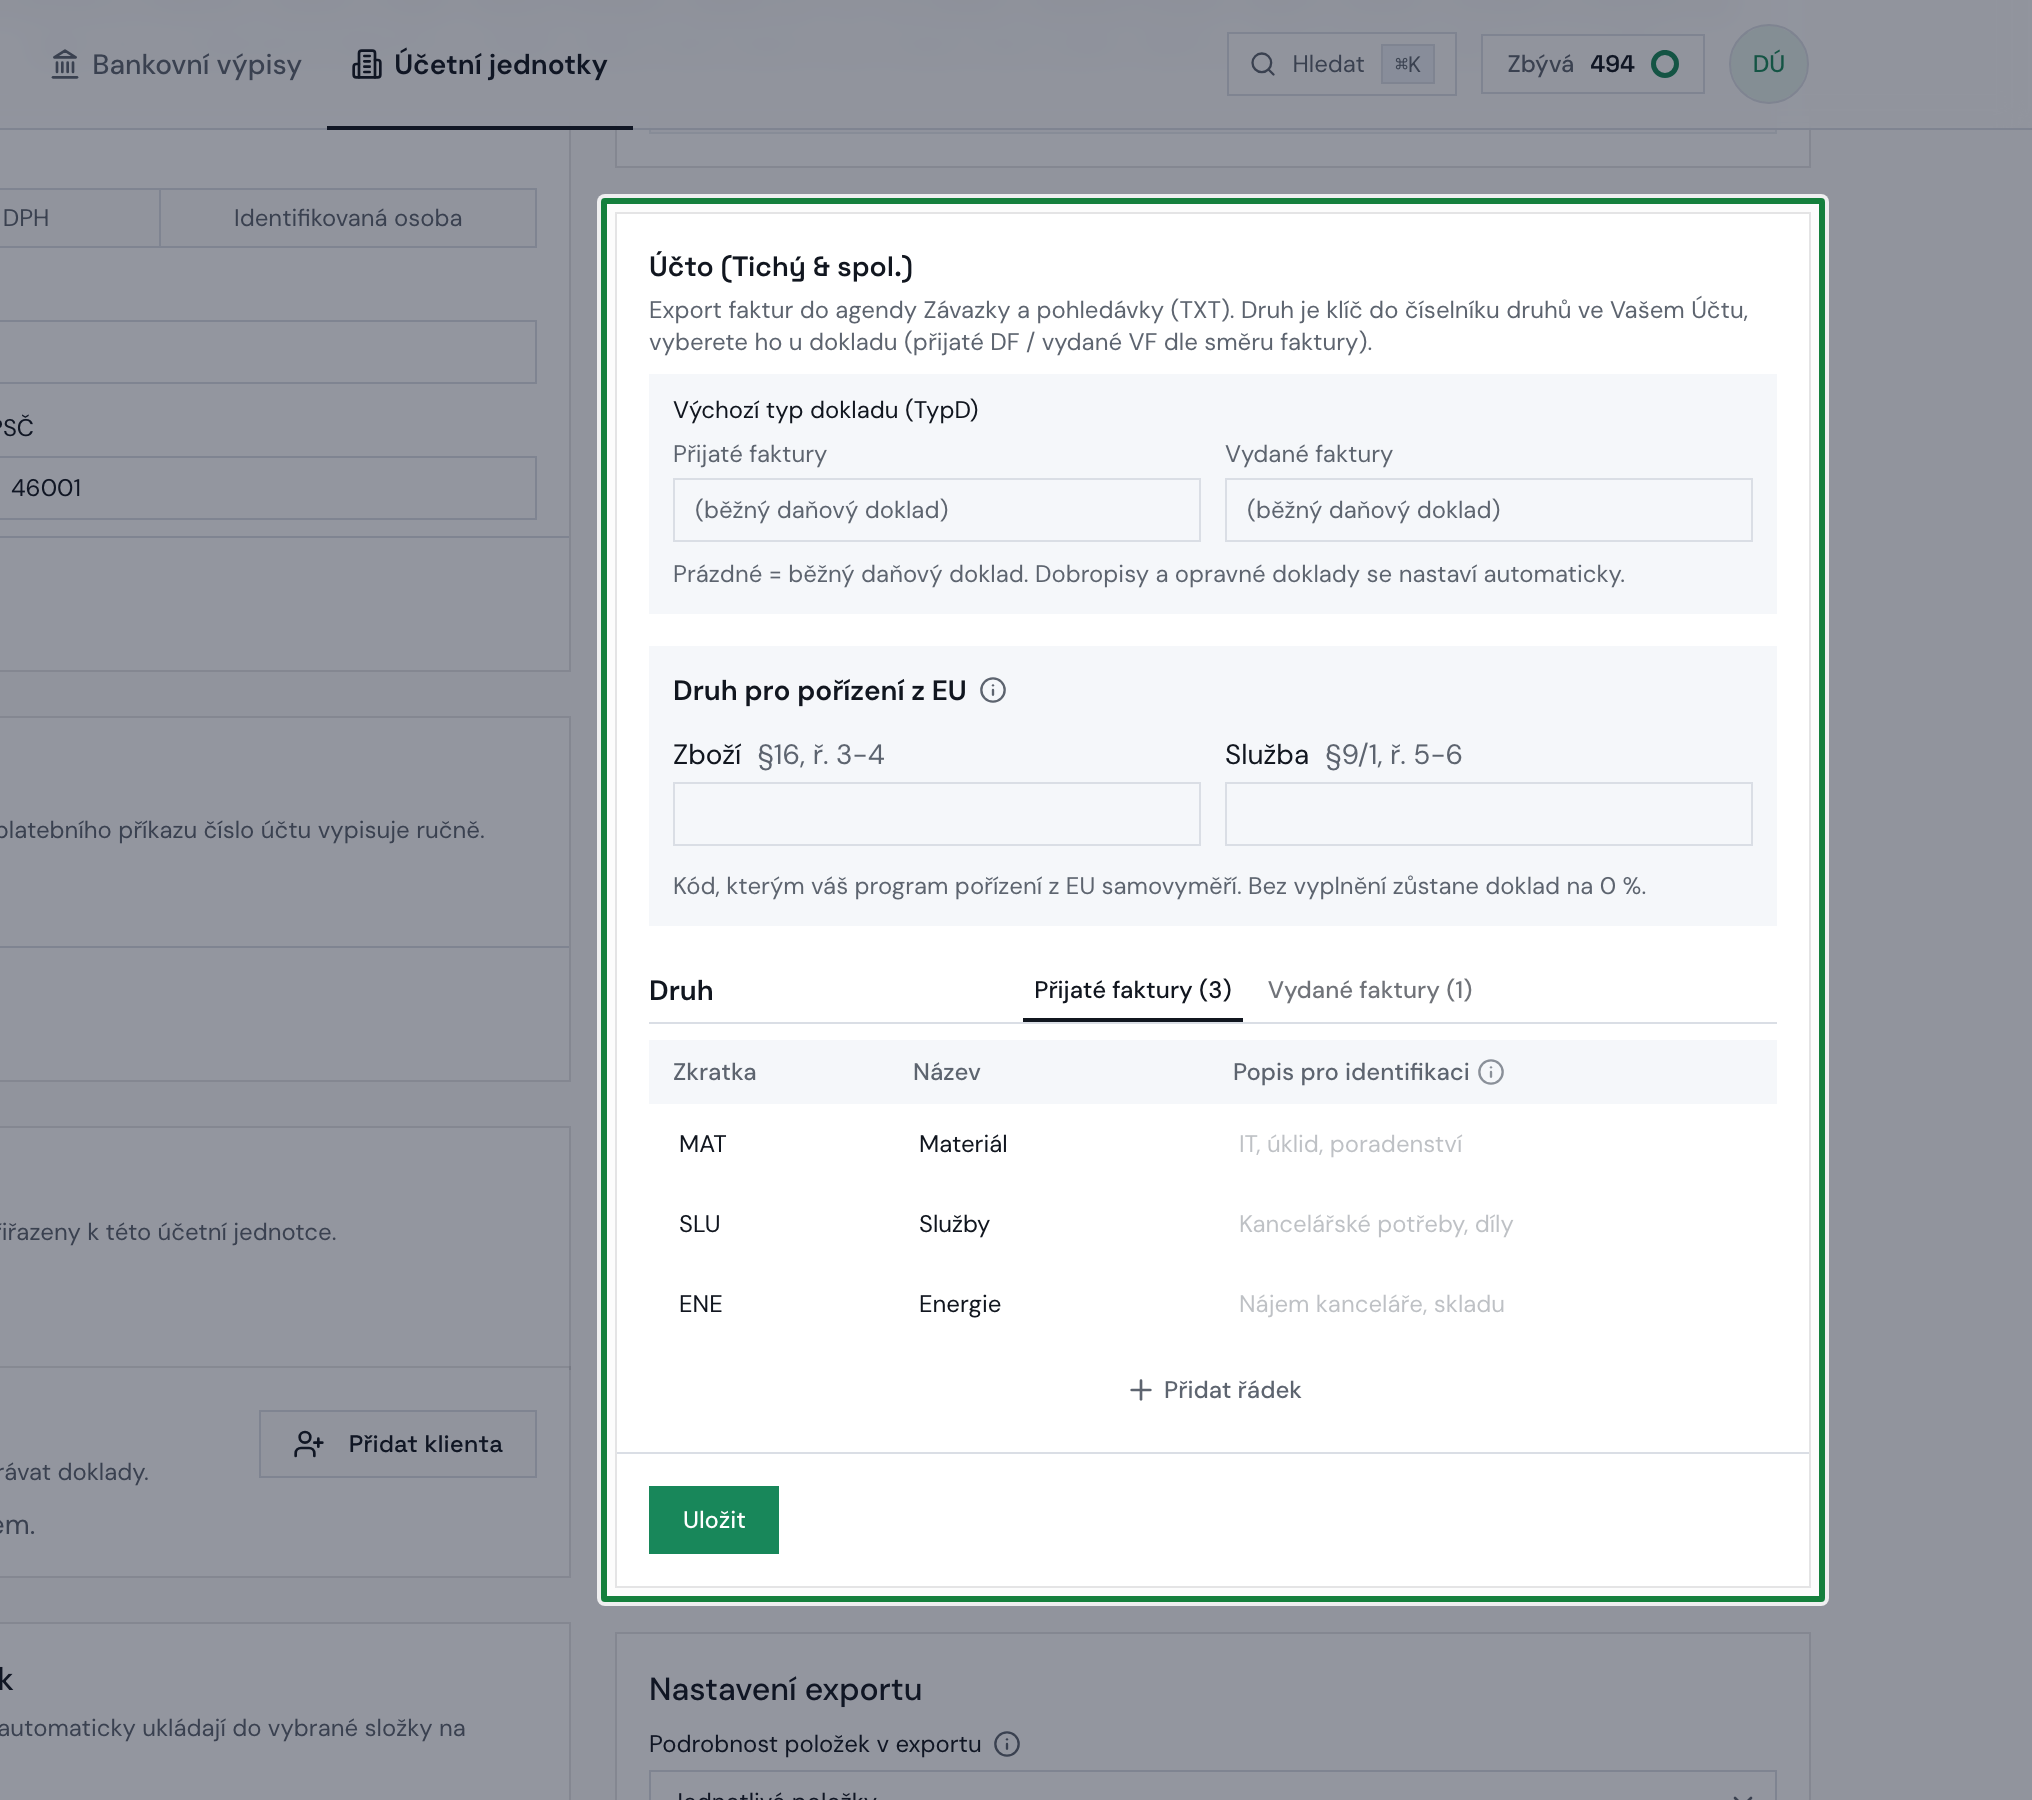Viewport: 2032px width, 1800px height.
Task: Click the Vydané faktury default document type field
Action: [1489, 510]
